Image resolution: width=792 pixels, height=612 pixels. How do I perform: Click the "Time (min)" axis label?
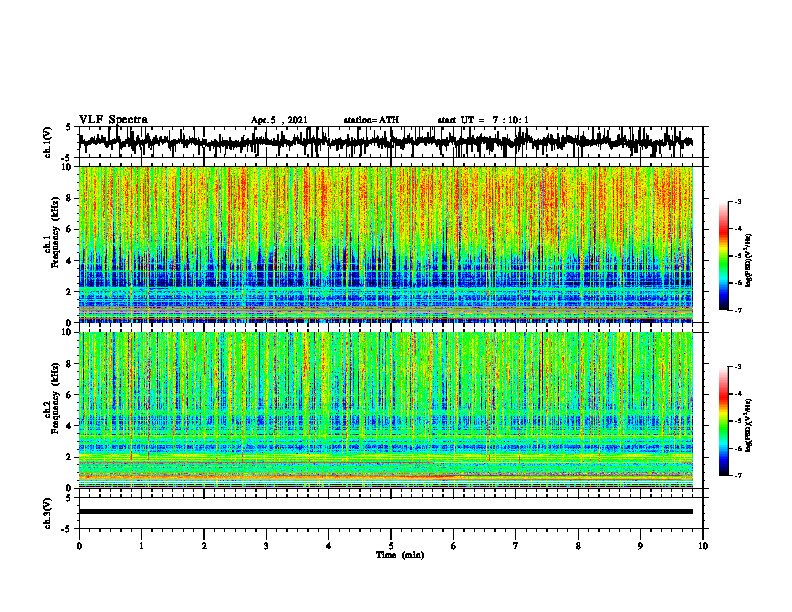coord(400,555)
